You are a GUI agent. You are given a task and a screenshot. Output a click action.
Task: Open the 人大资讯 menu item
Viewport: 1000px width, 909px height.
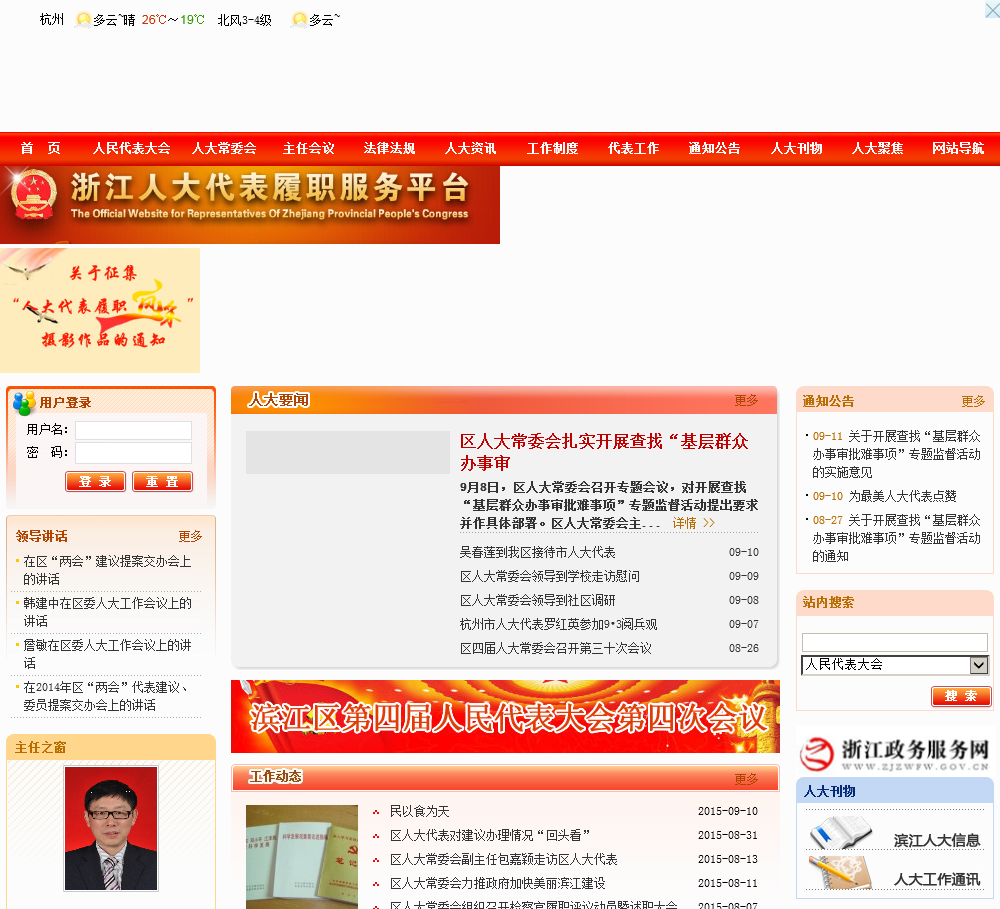coord(471,149)
